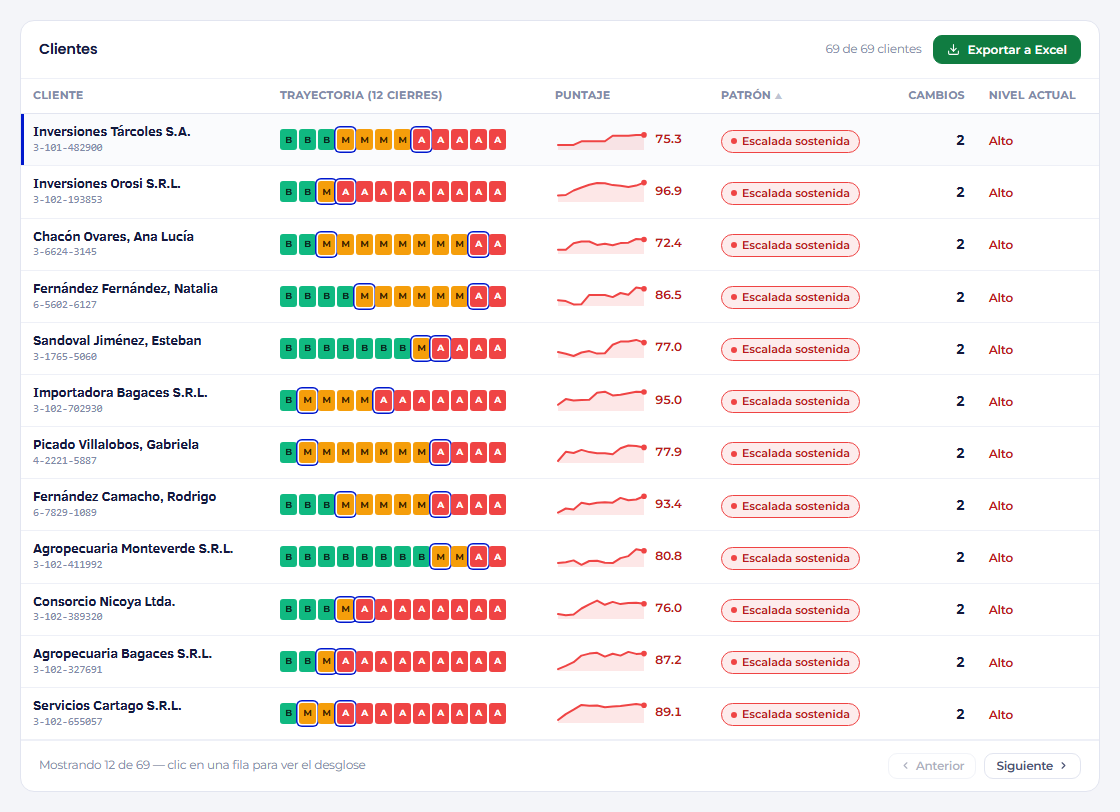This screenshot has width=1120, height=812.
Task: Click the score sparkline showing 95.0
Action: [601, 400]
